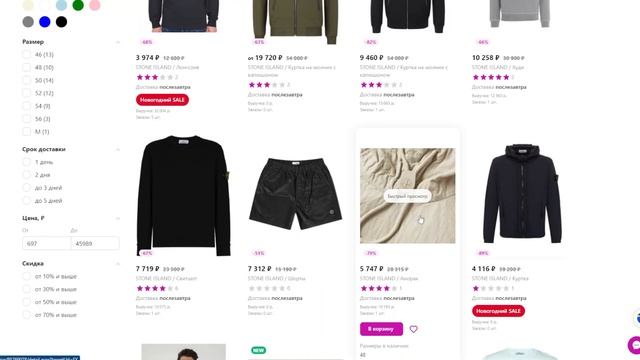Click the minimum price input field
Screen dimensions: 640x360
coord(46,243)
